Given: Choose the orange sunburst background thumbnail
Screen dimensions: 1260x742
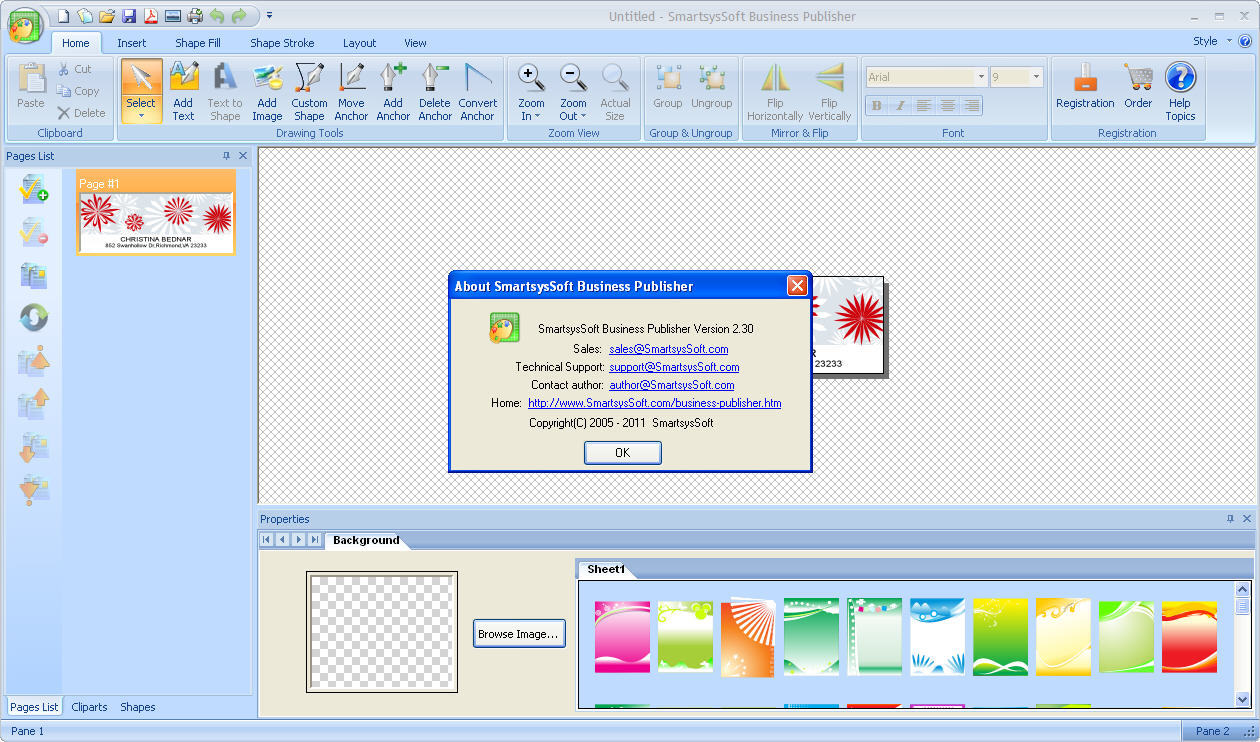Looking at the screenshot, I should (x=748, y=637).
